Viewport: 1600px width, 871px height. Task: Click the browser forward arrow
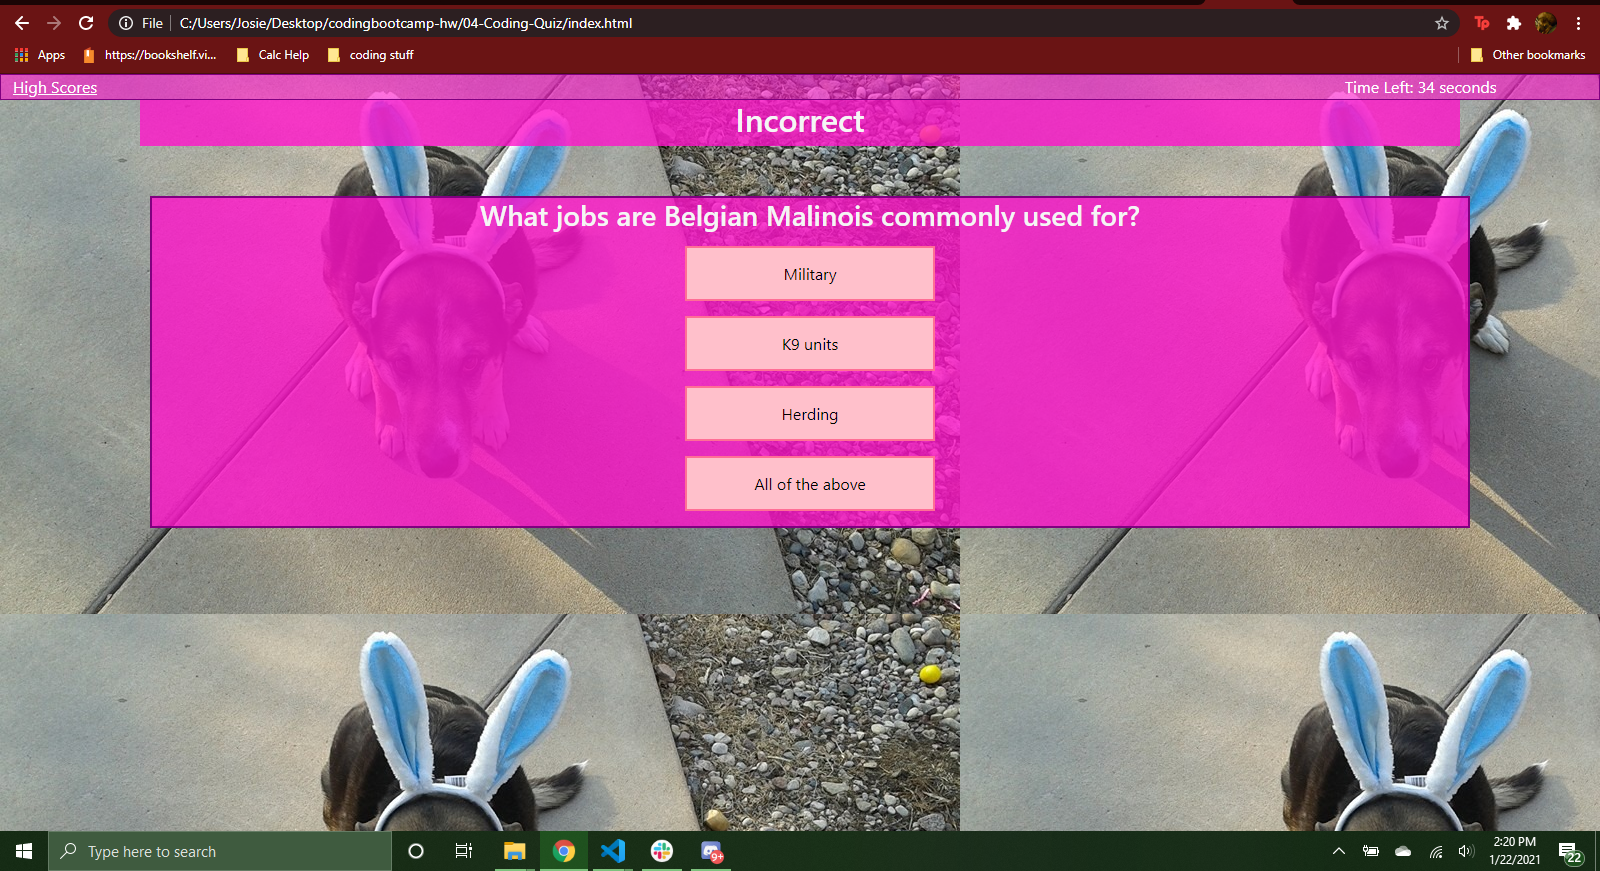point(54,23)
